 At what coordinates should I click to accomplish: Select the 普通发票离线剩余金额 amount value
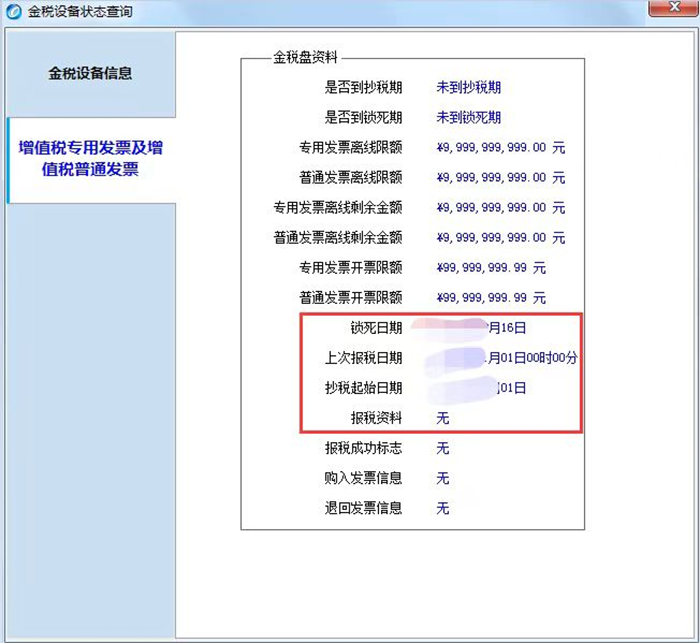pyautogui.click(x=500, y=238)
